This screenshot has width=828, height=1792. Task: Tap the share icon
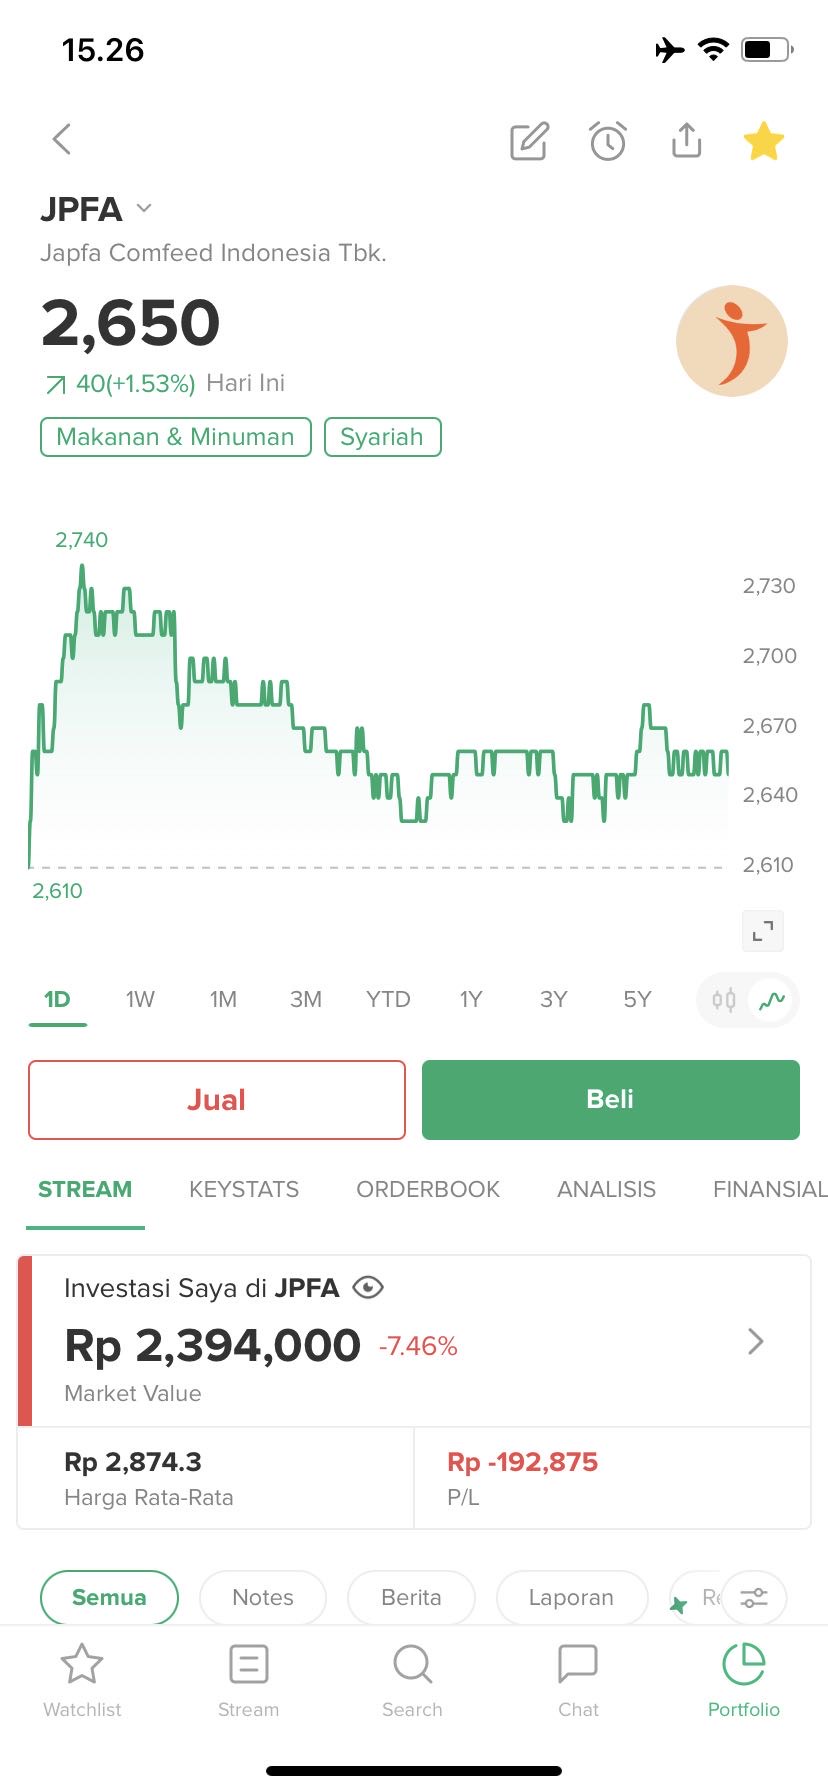[x=686, y=141]
